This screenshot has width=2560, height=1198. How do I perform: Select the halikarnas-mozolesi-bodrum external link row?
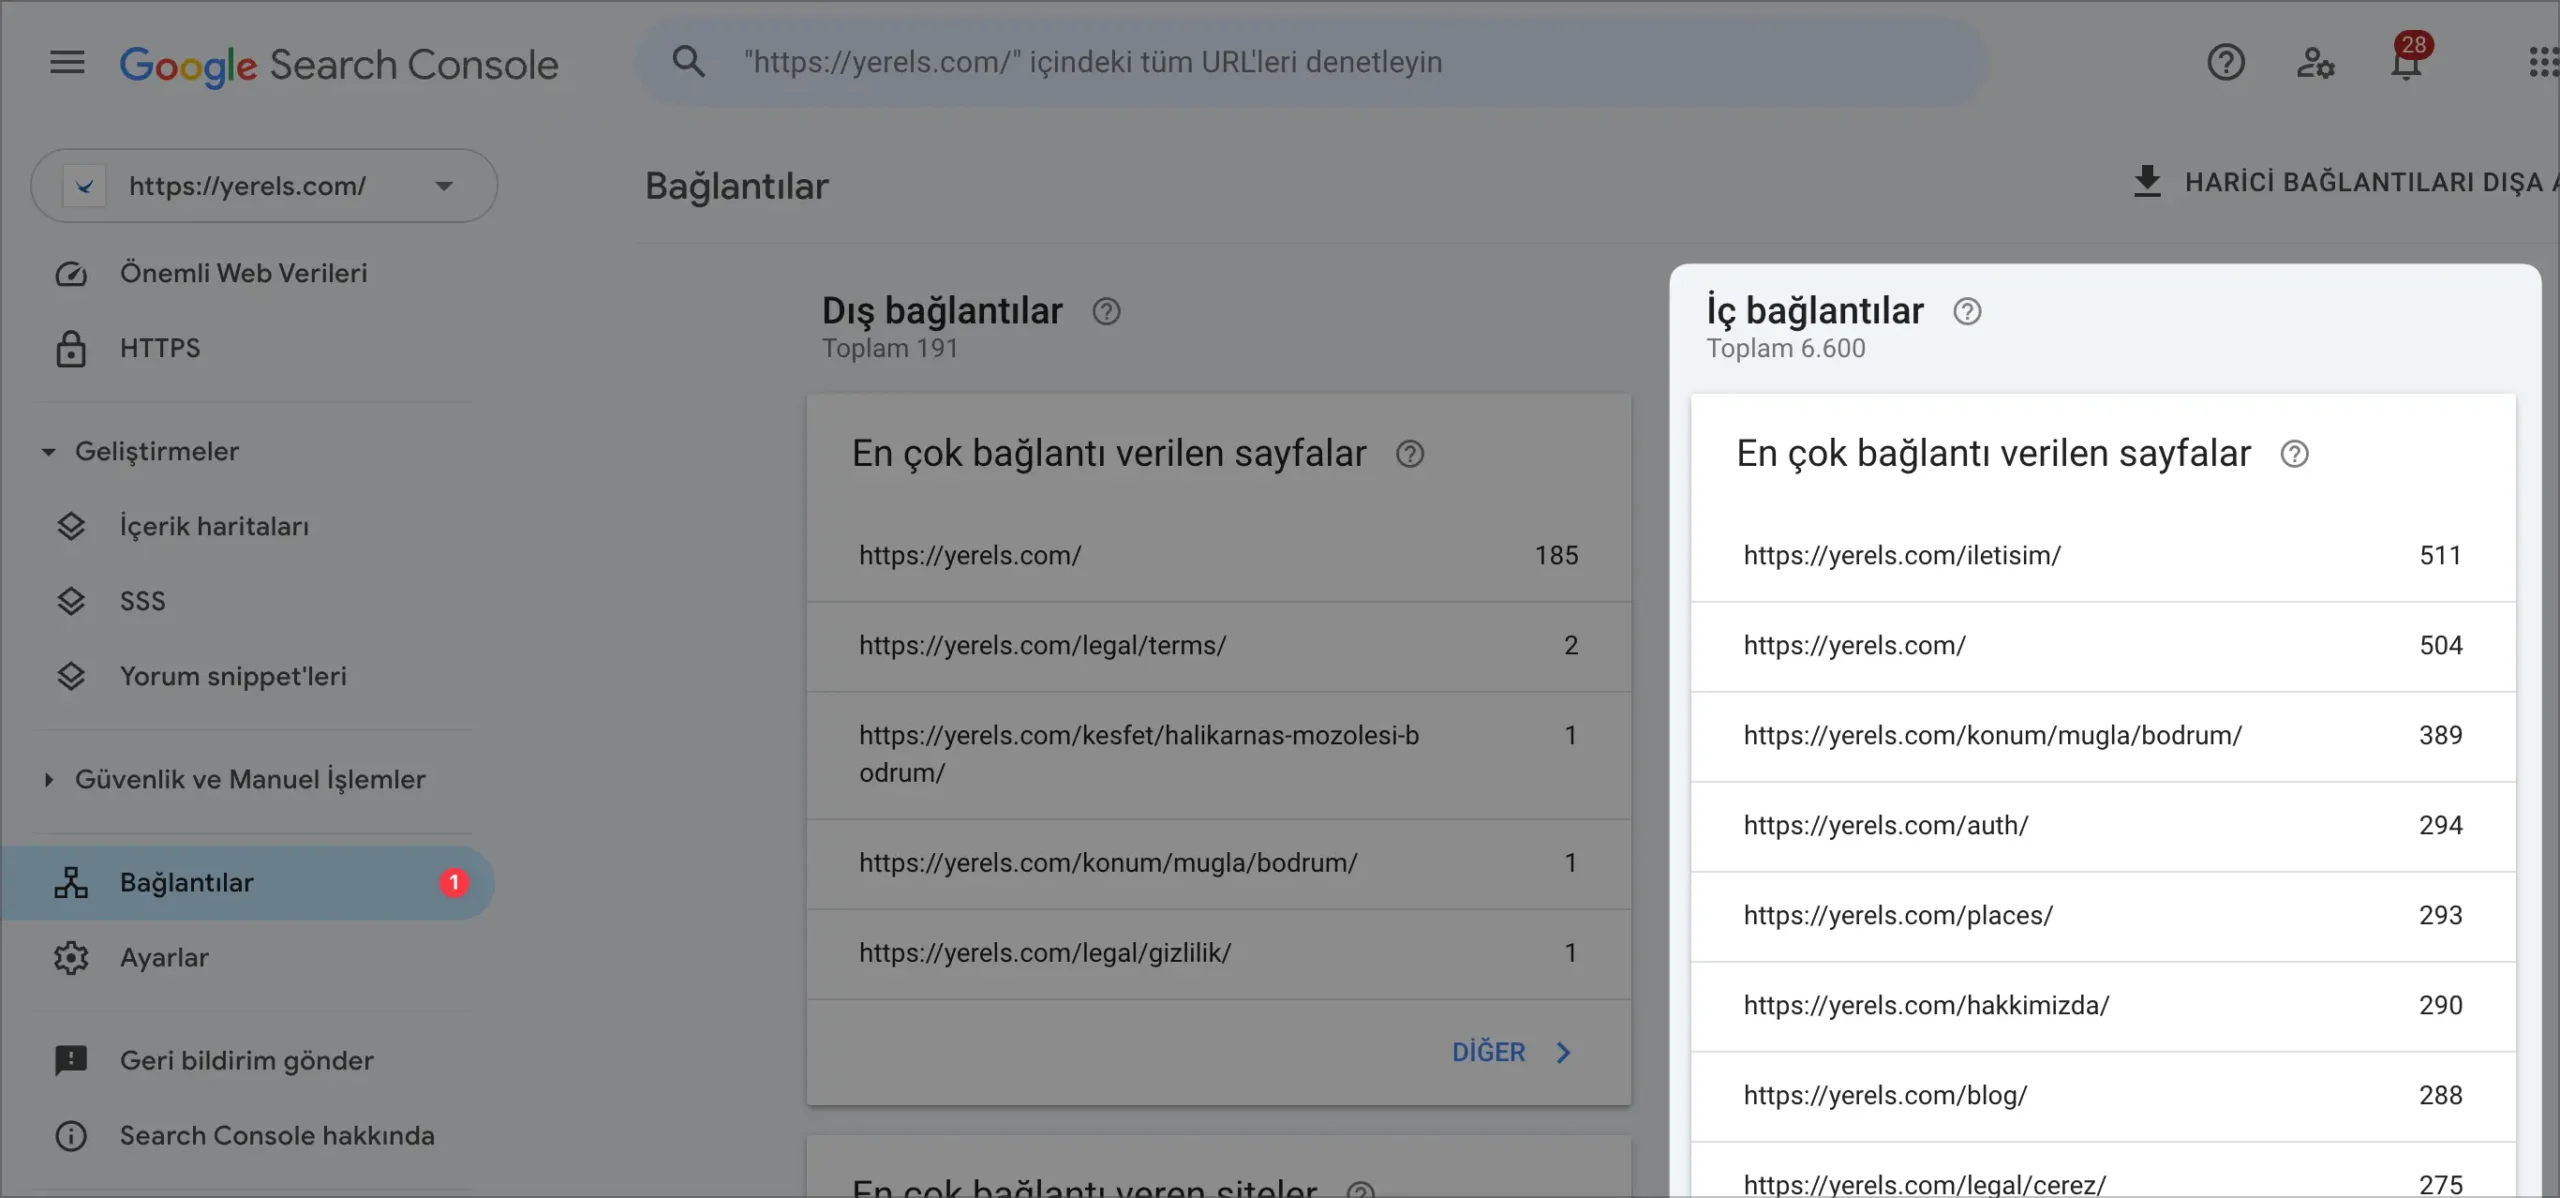click(1219, 755)
